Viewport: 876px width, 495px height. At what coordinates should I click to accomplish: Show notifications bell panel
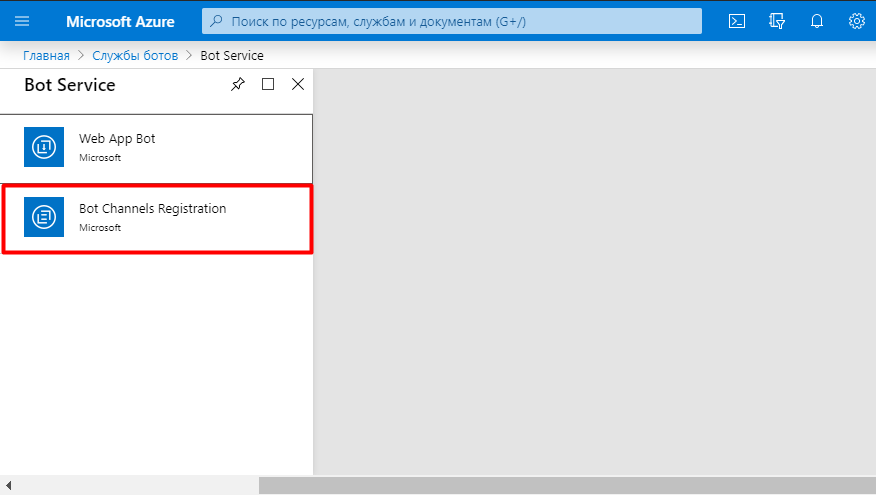[x=817, y=21]
